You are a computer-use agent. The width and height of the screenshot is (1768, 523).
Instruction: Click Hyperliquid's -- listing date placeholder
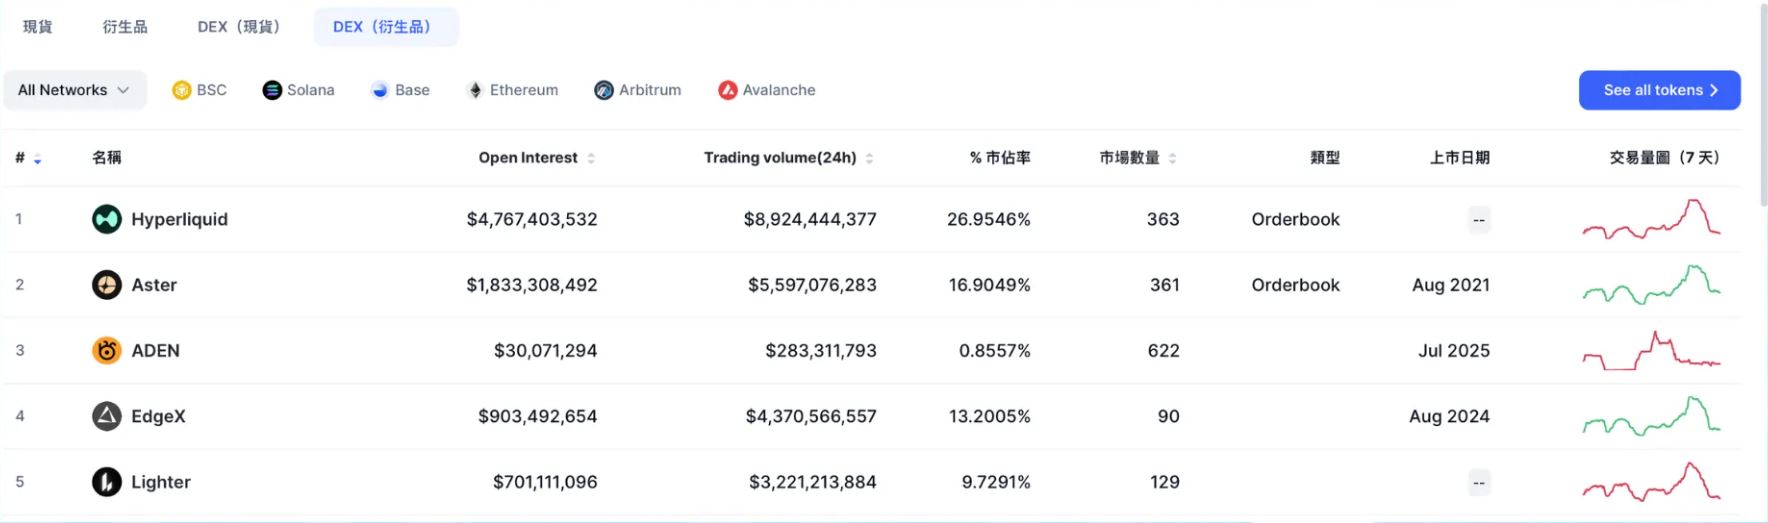tap(1479, 220)
